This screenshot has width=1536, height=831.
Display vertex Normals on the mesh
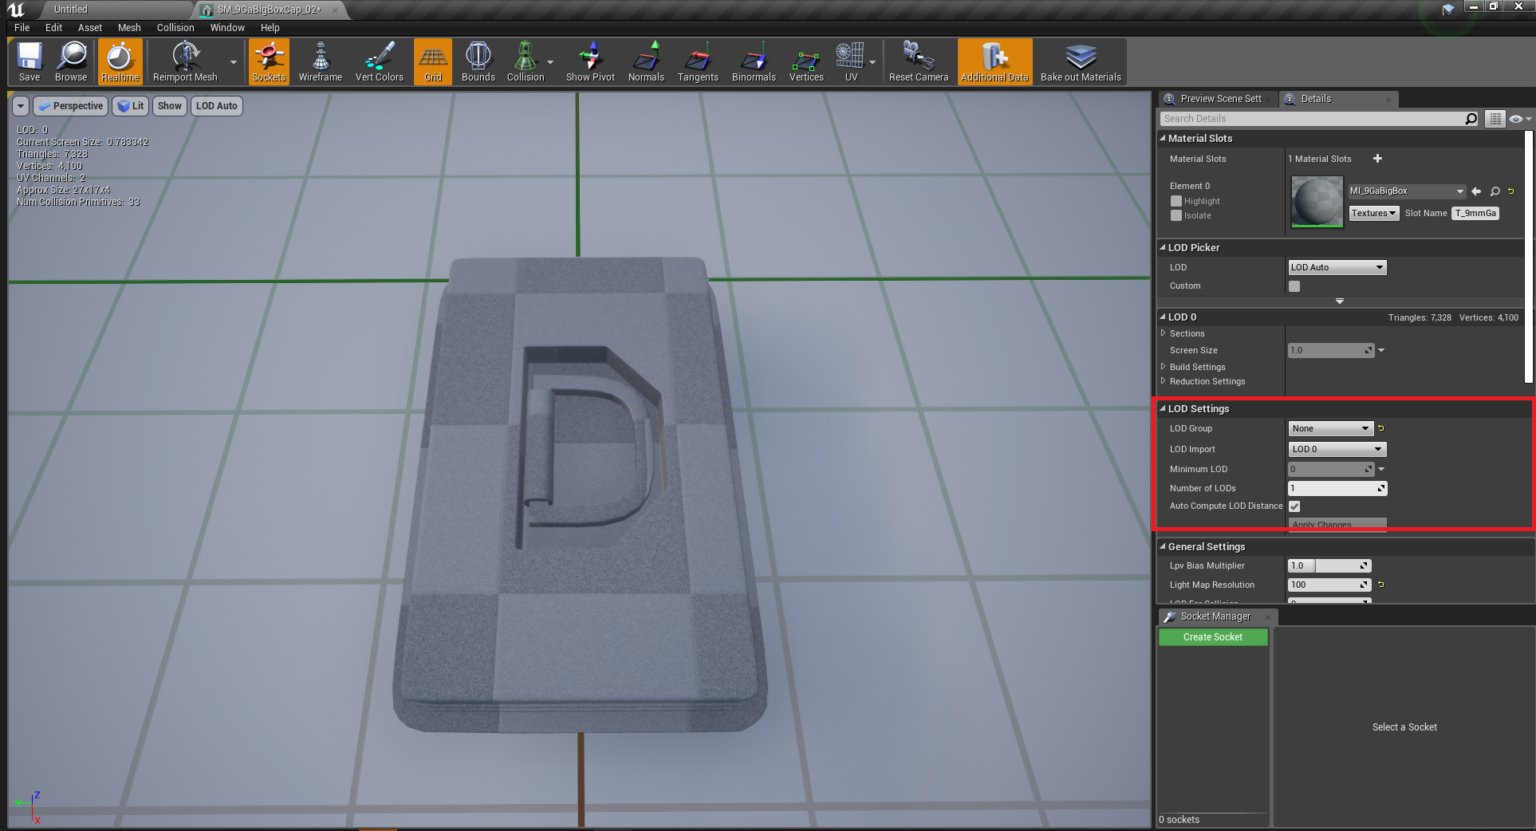point(645,61)
